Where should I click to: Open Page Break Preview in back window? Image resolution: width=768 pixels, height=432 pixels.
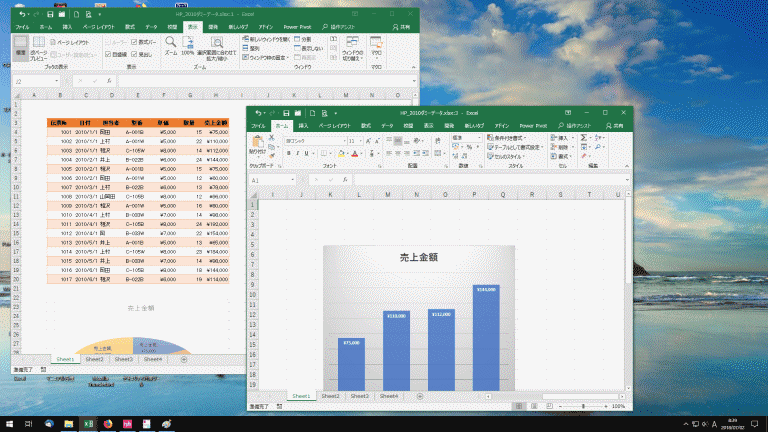pos(38,48)
